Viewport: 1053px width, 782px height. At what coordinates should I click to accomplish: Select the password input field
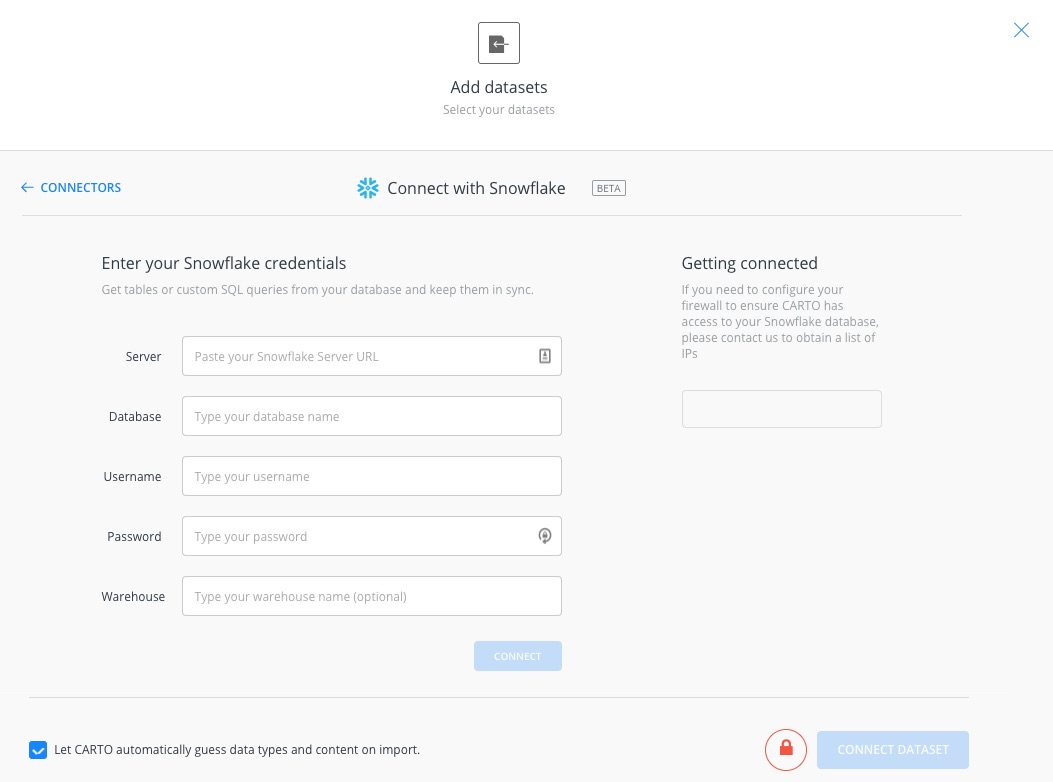[x=360, y=536]
